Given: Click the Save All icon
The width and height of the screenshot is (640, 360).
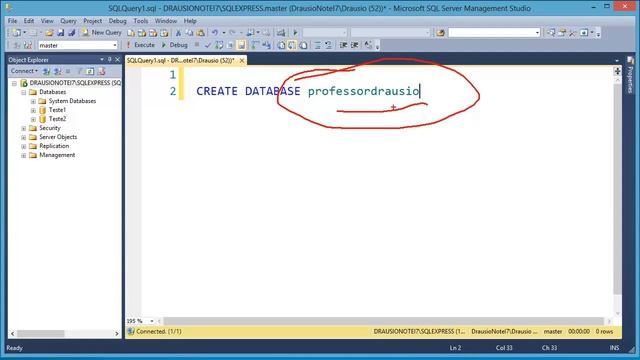Looking at the screenshot, I should click(71, 33).
